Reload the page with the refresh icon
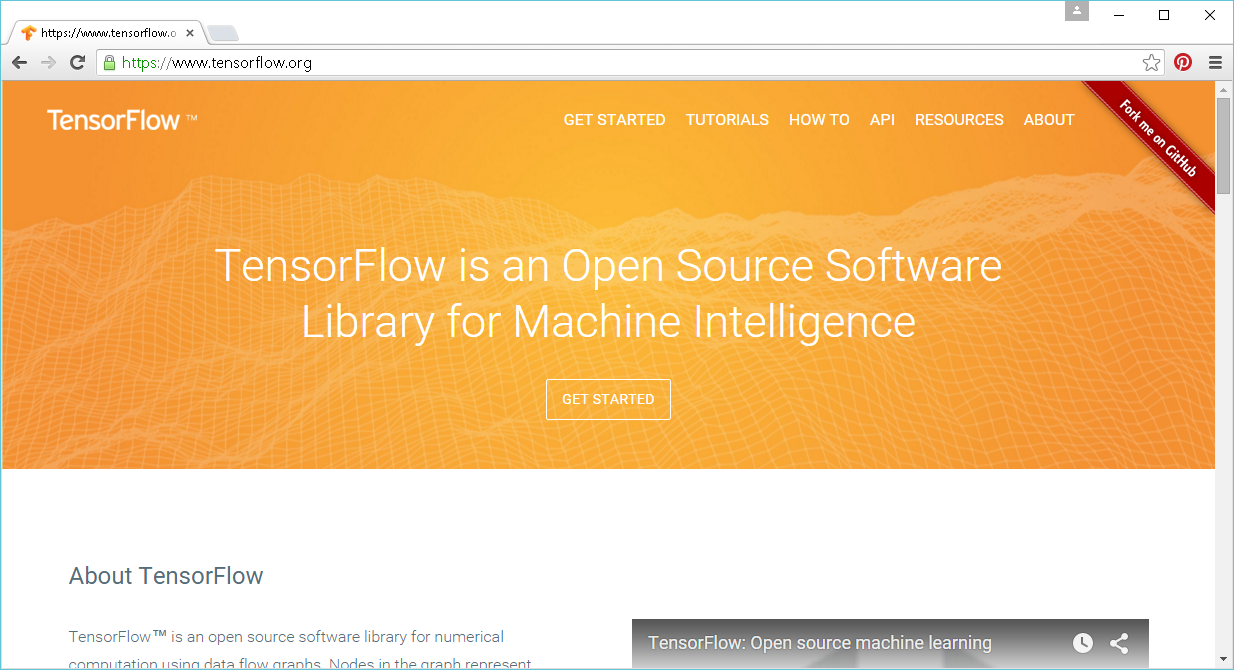 click(x=77, y=62)
